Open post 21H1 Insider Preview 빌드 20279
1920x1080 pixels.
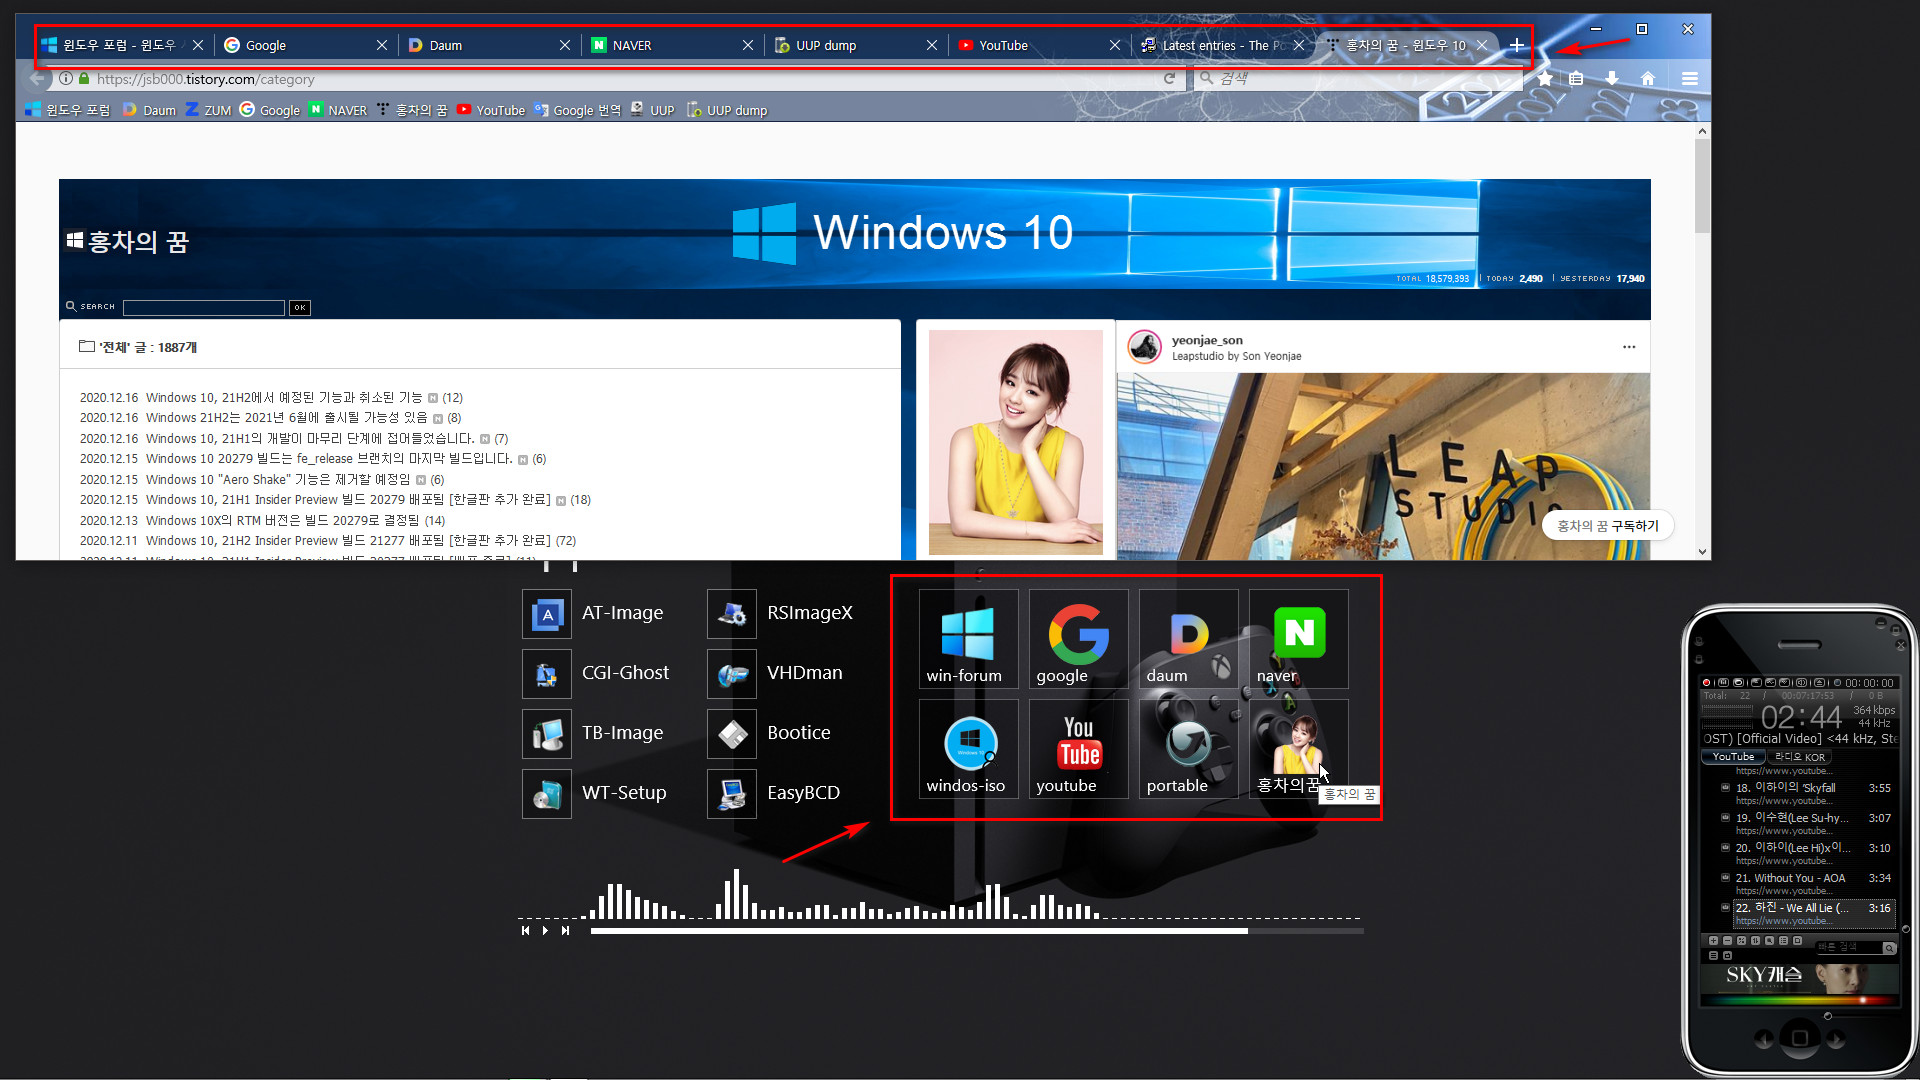coord(348,500)
